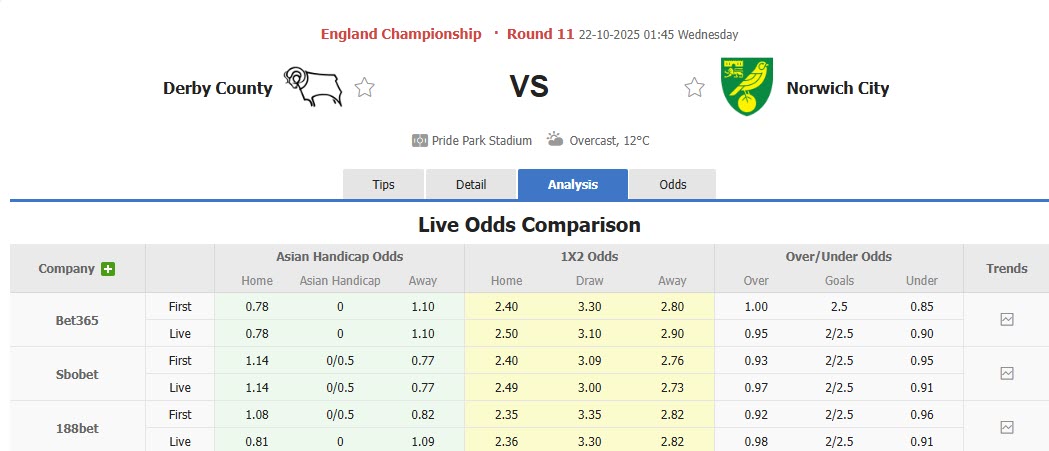Viewport: 1049px width, 451px height.
Task: Click the overcast weather cloud icon
Action: pyautogui.click(x=555, y=140)
